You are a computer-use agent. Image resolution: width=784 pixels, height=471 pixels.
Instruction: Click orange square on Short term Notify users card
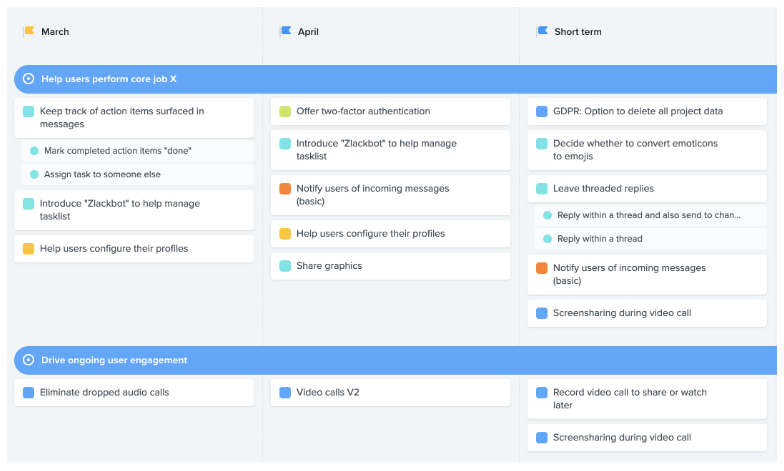coord(542,268)
